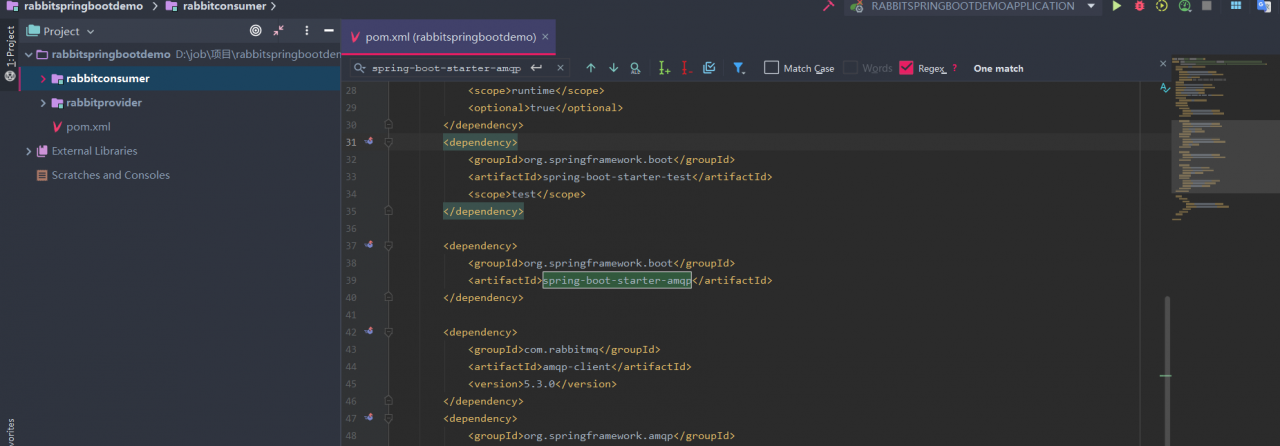Fold the closing dependency tag at line 35
Image resolution: width=1280 pixels, height=446 pixels.
tap(388, 211)
